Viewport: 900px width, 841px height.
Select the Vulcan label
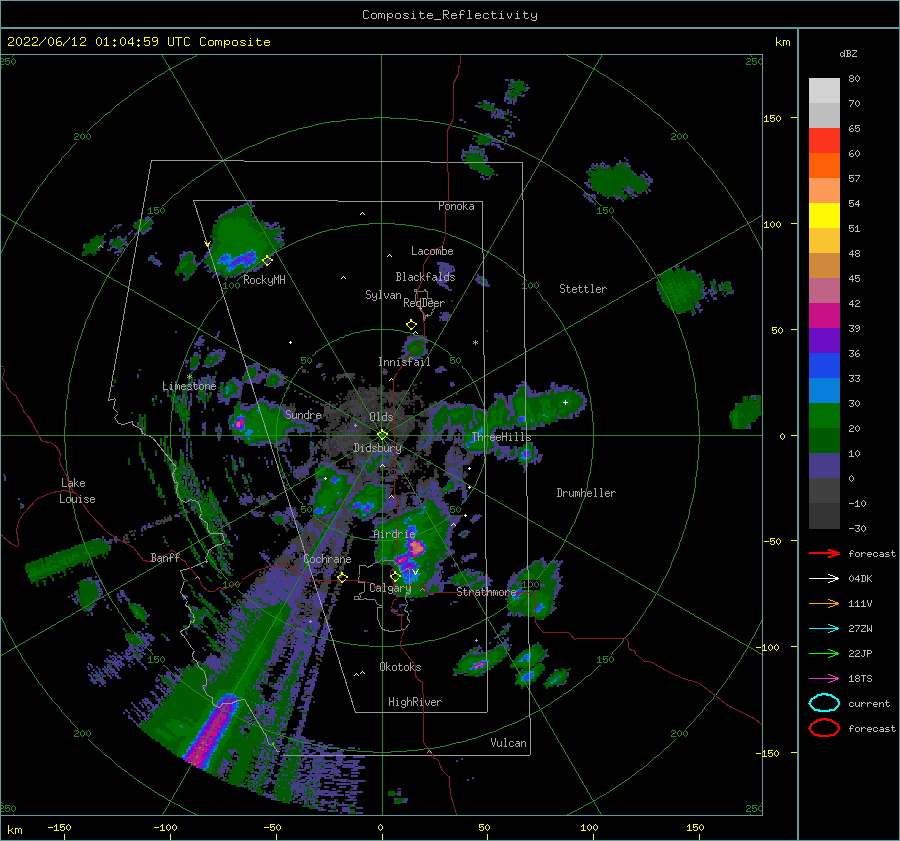pyautogui.click(x=509, y=743)
